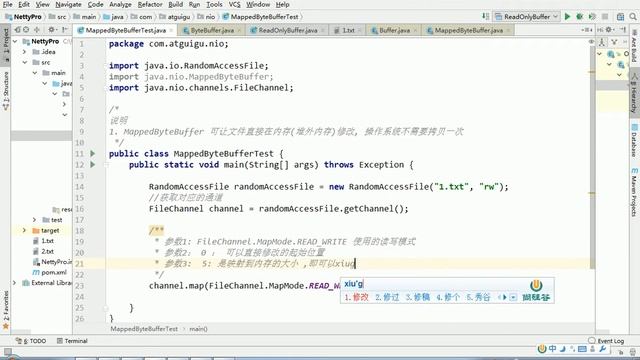Click NettyPro breadcrumb in navigation bar
The image size is (640, 360).
point(24,17)
